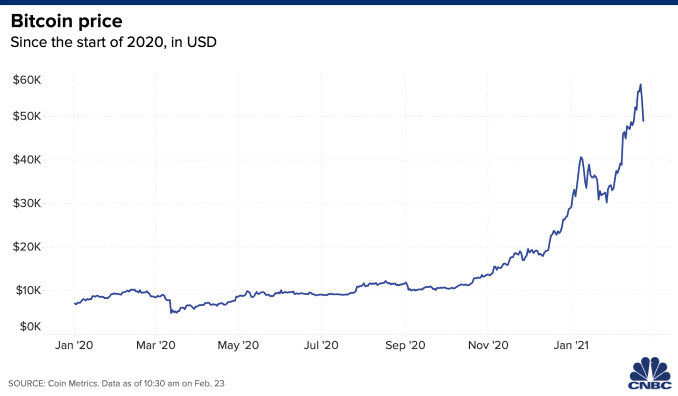This screenshot has height=396, width=678.
Task: Select the Nov '20 x-axis label
Action: coord(488,345)
